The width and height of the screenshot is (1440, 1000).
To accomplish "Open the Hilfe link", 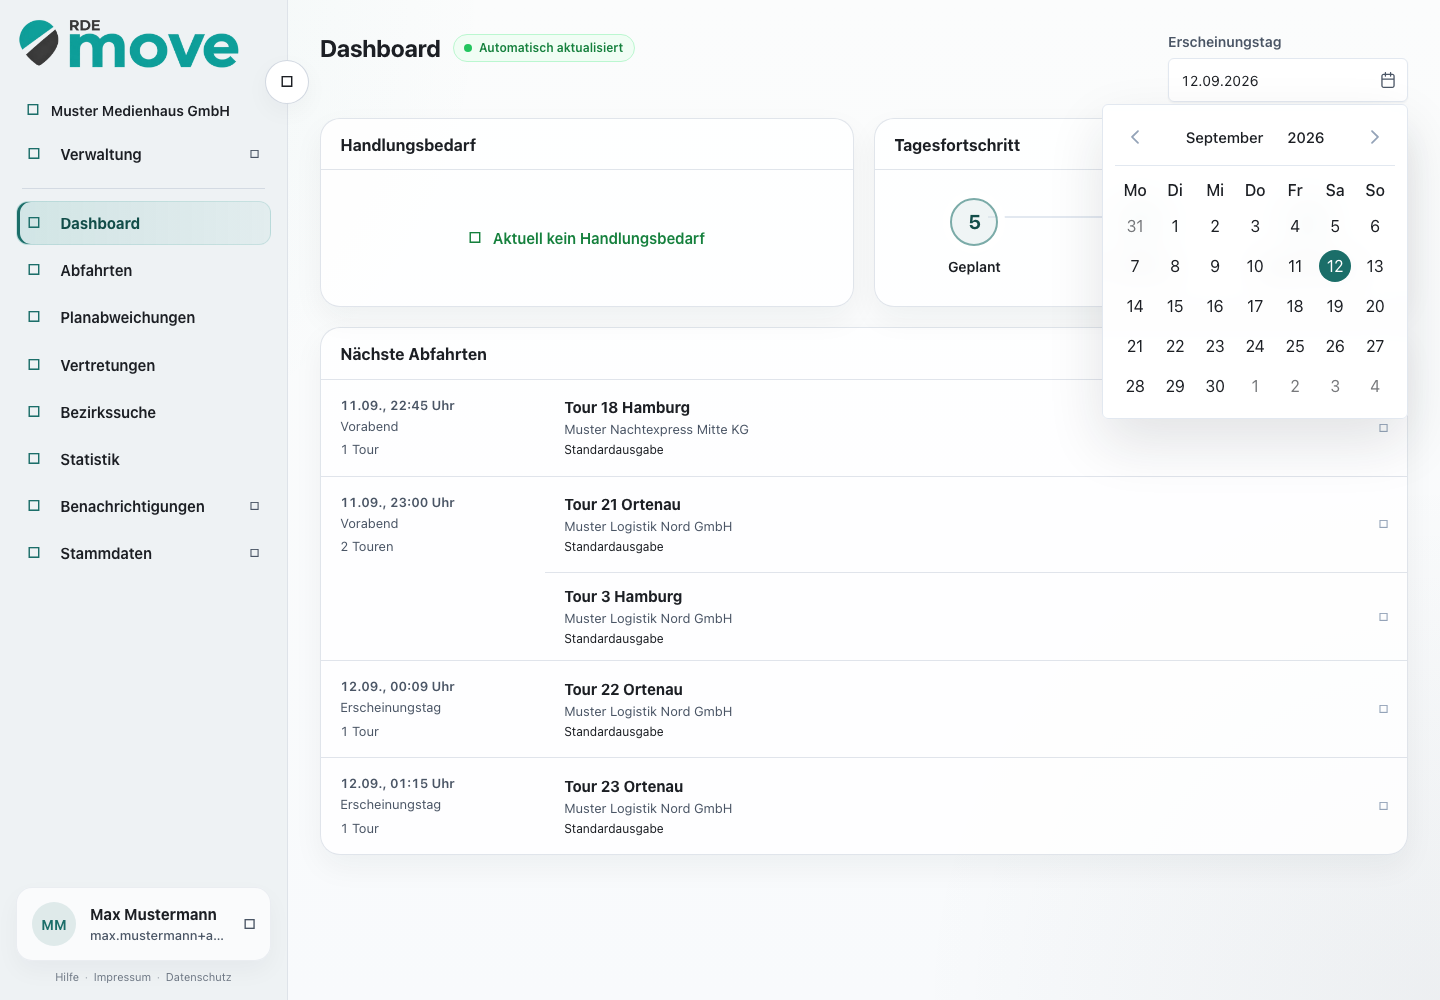I will click(x=67, y=977).
